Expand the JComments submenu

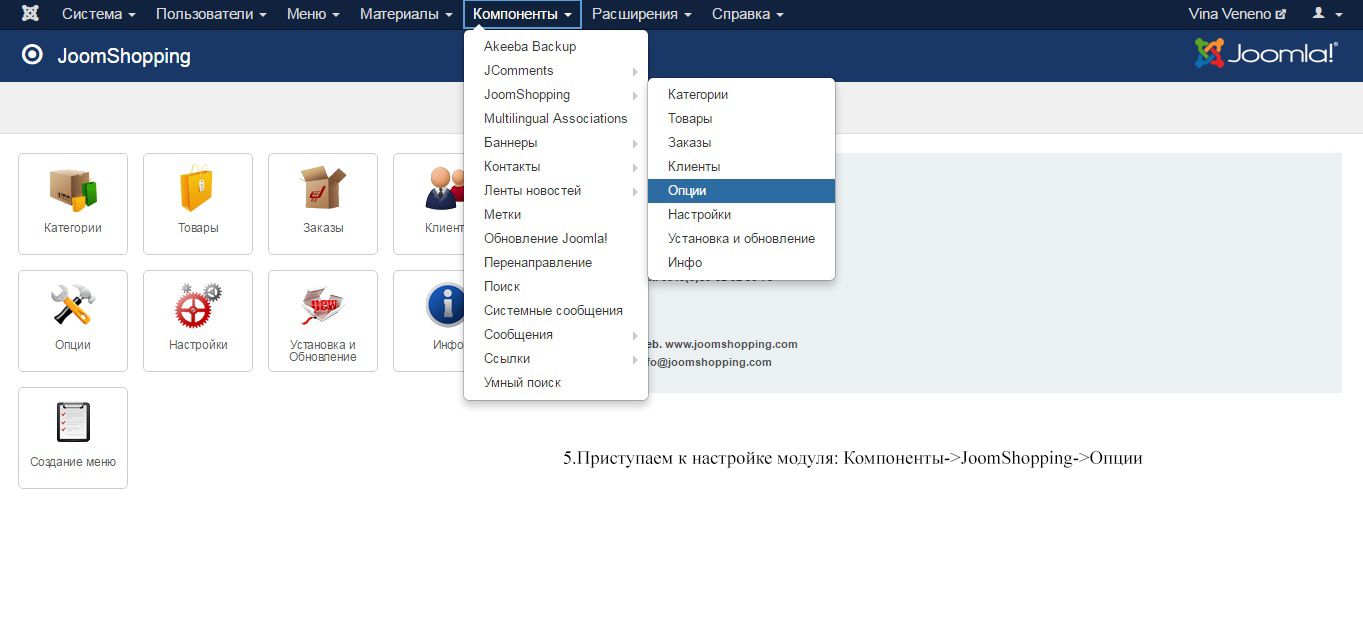point(556,71)
